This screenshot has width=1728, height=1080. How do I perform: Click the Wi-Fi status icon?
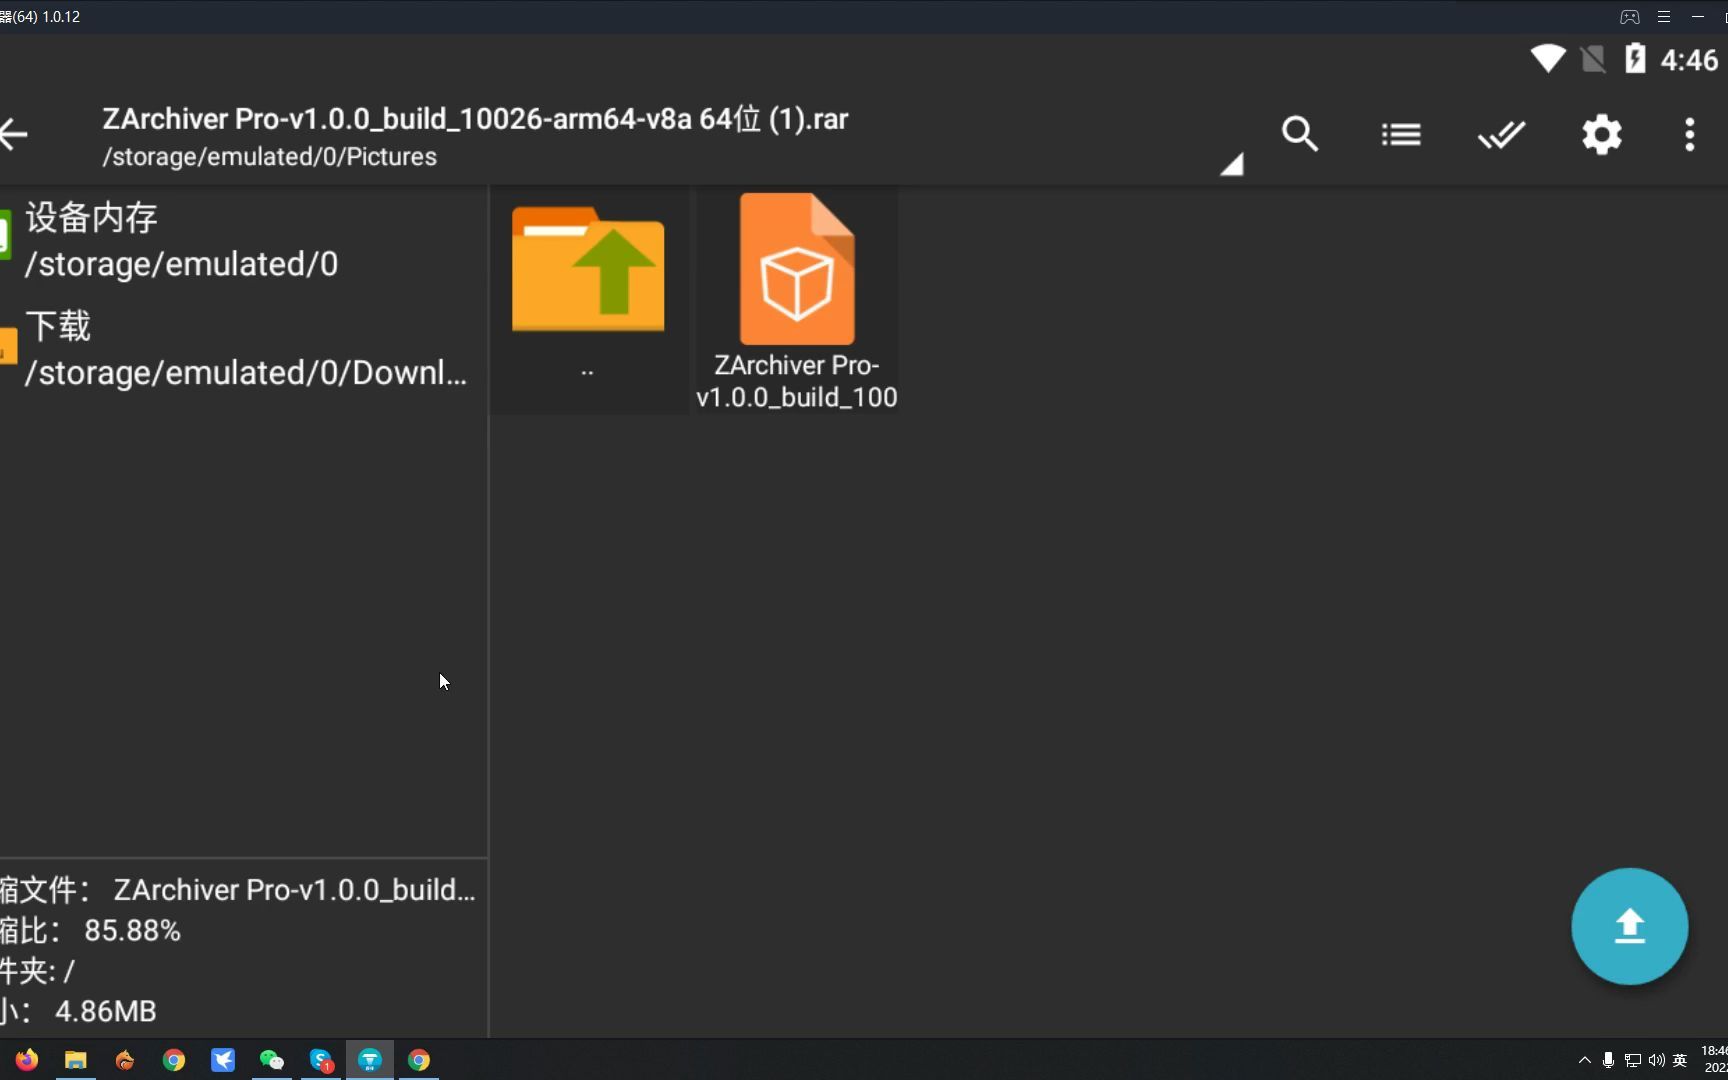click(1548, 59)
